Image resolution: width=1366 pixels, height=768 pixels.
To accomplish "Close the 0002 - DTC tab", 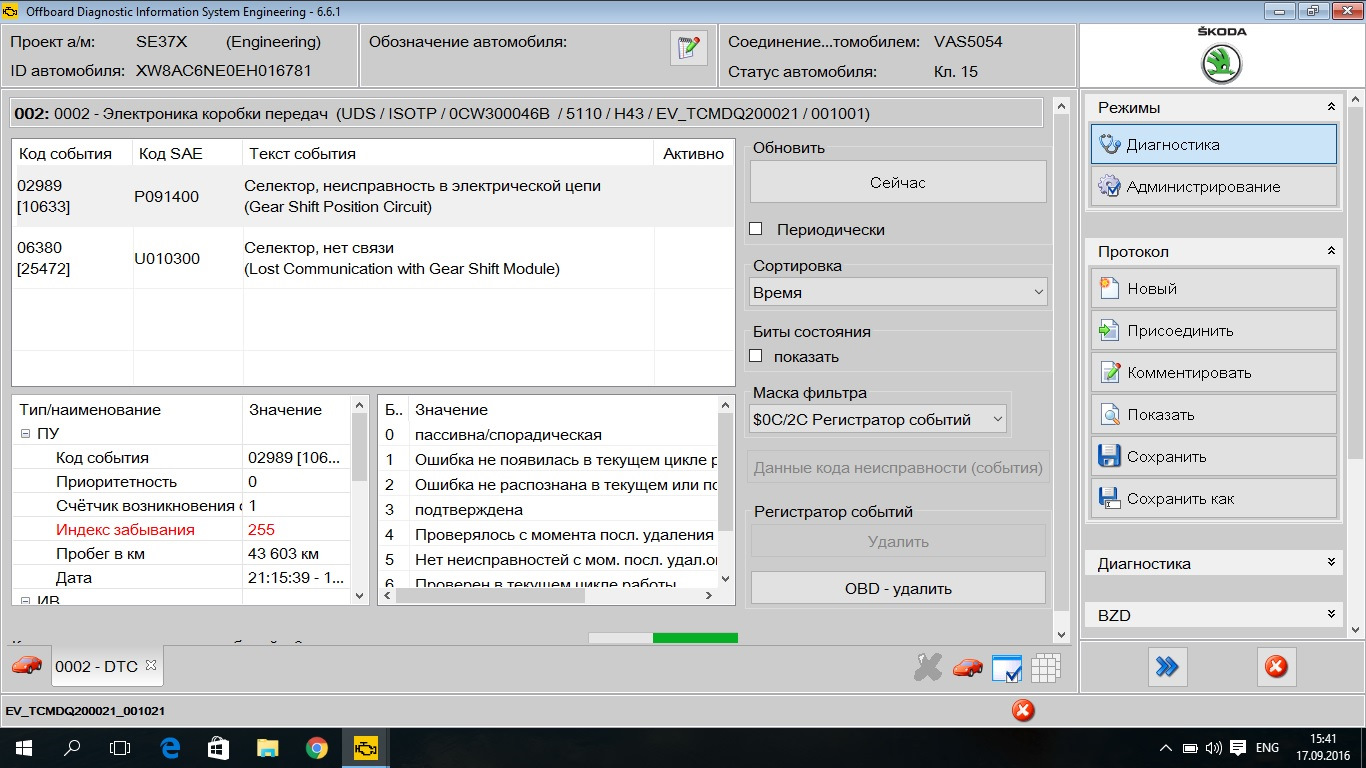I will [x=151, y=665].
